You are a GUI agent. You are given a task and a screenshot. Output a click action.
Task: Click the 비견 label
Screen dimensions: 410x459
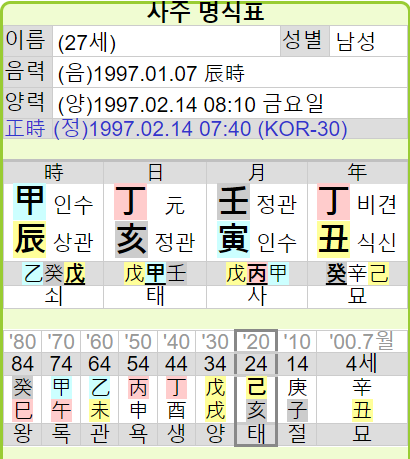pos(377,205)
